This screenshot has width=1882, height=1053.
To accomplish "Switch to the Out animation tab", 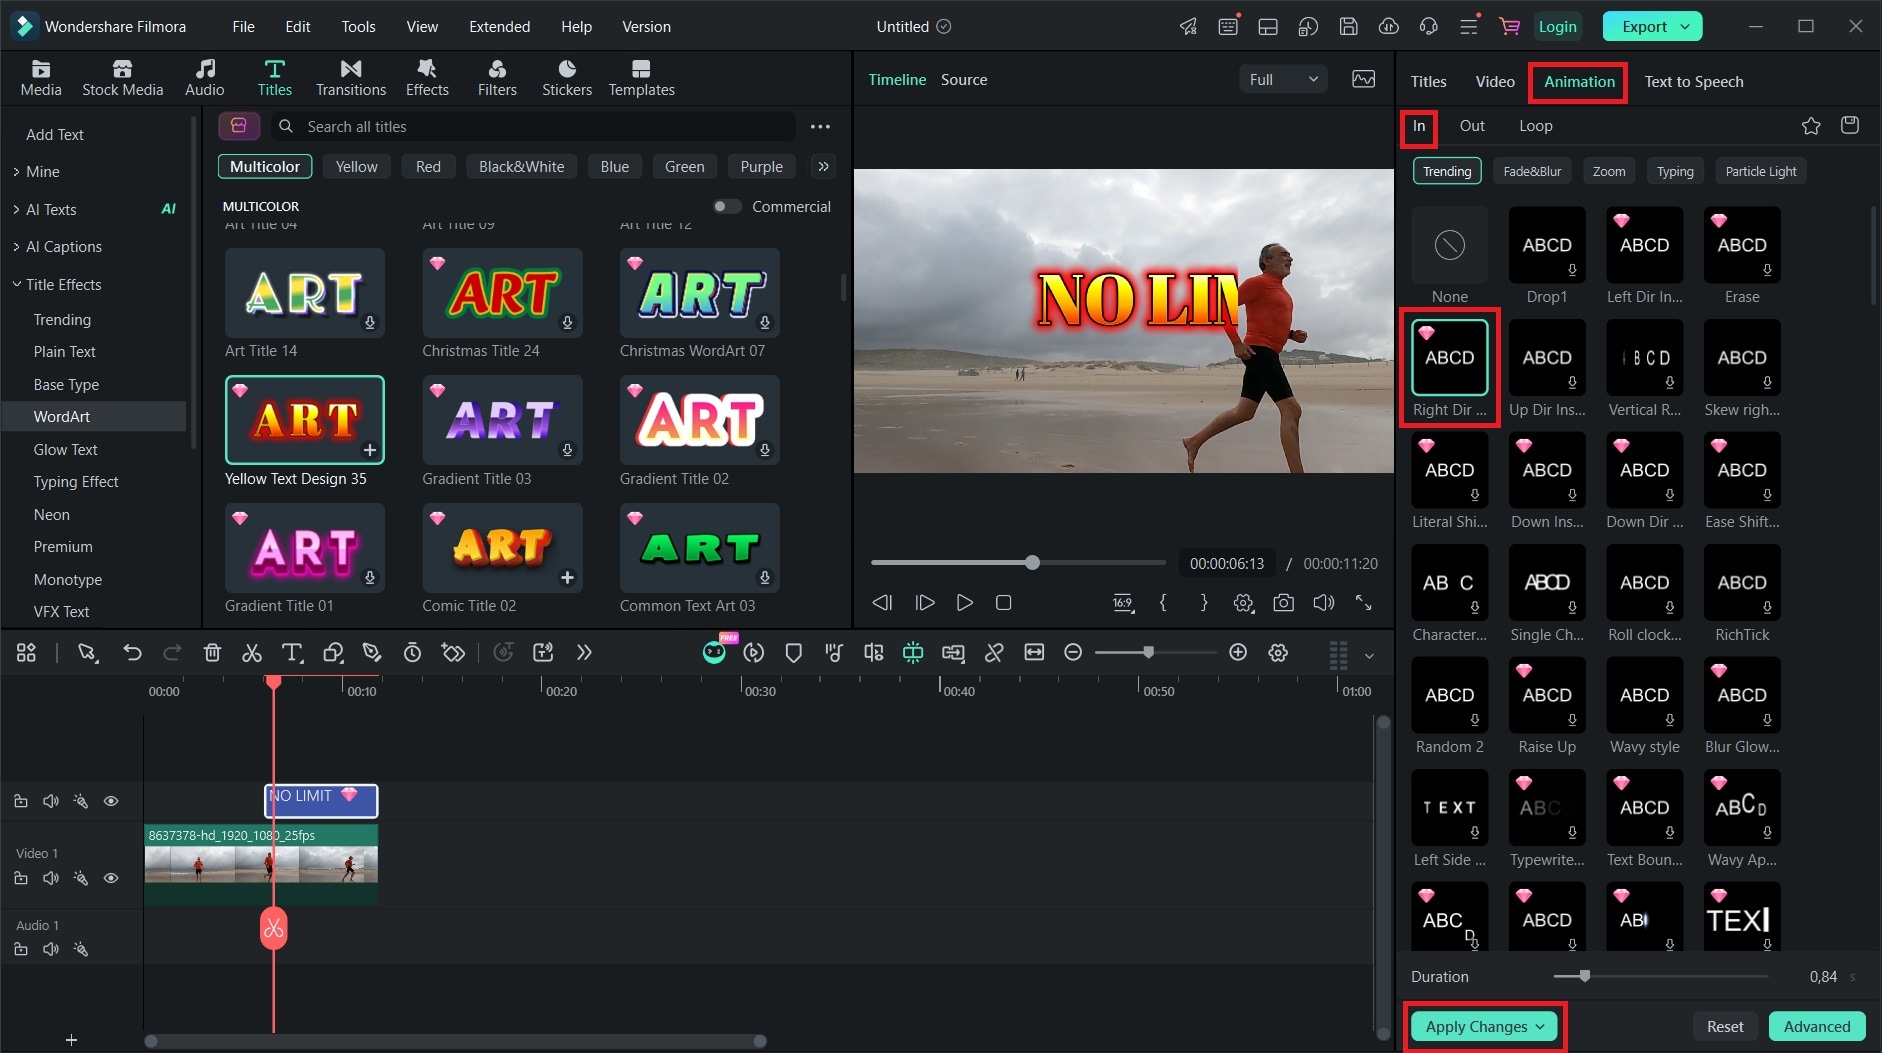I will click(x=1472, y=126).
